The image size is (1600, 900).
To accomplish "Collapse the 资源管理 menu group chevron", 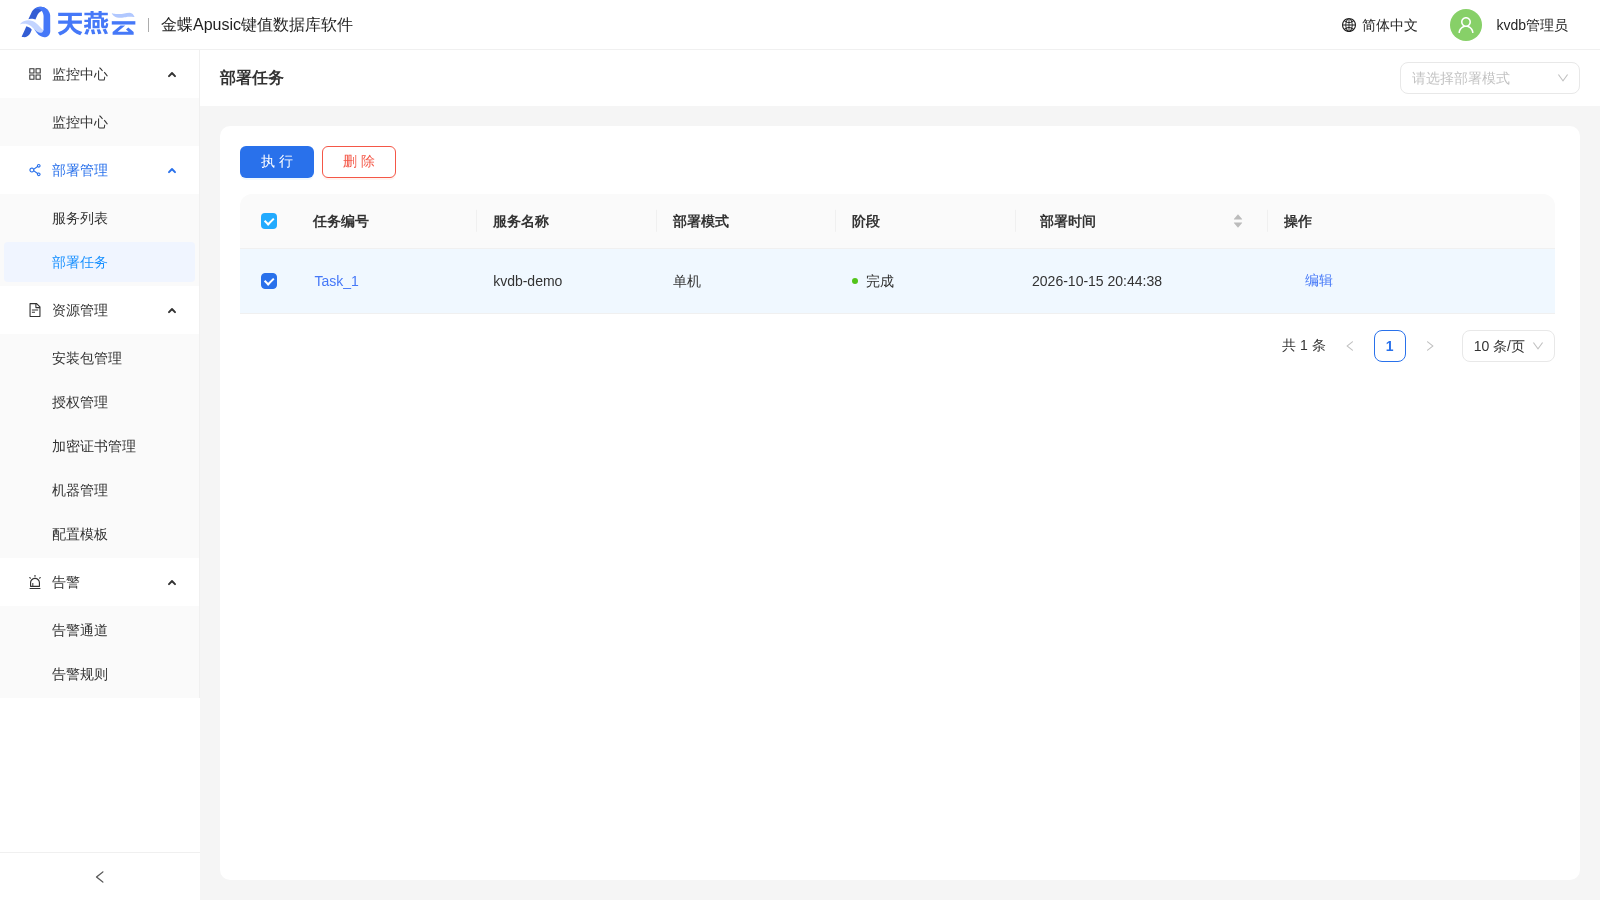I will click(172, 311).
